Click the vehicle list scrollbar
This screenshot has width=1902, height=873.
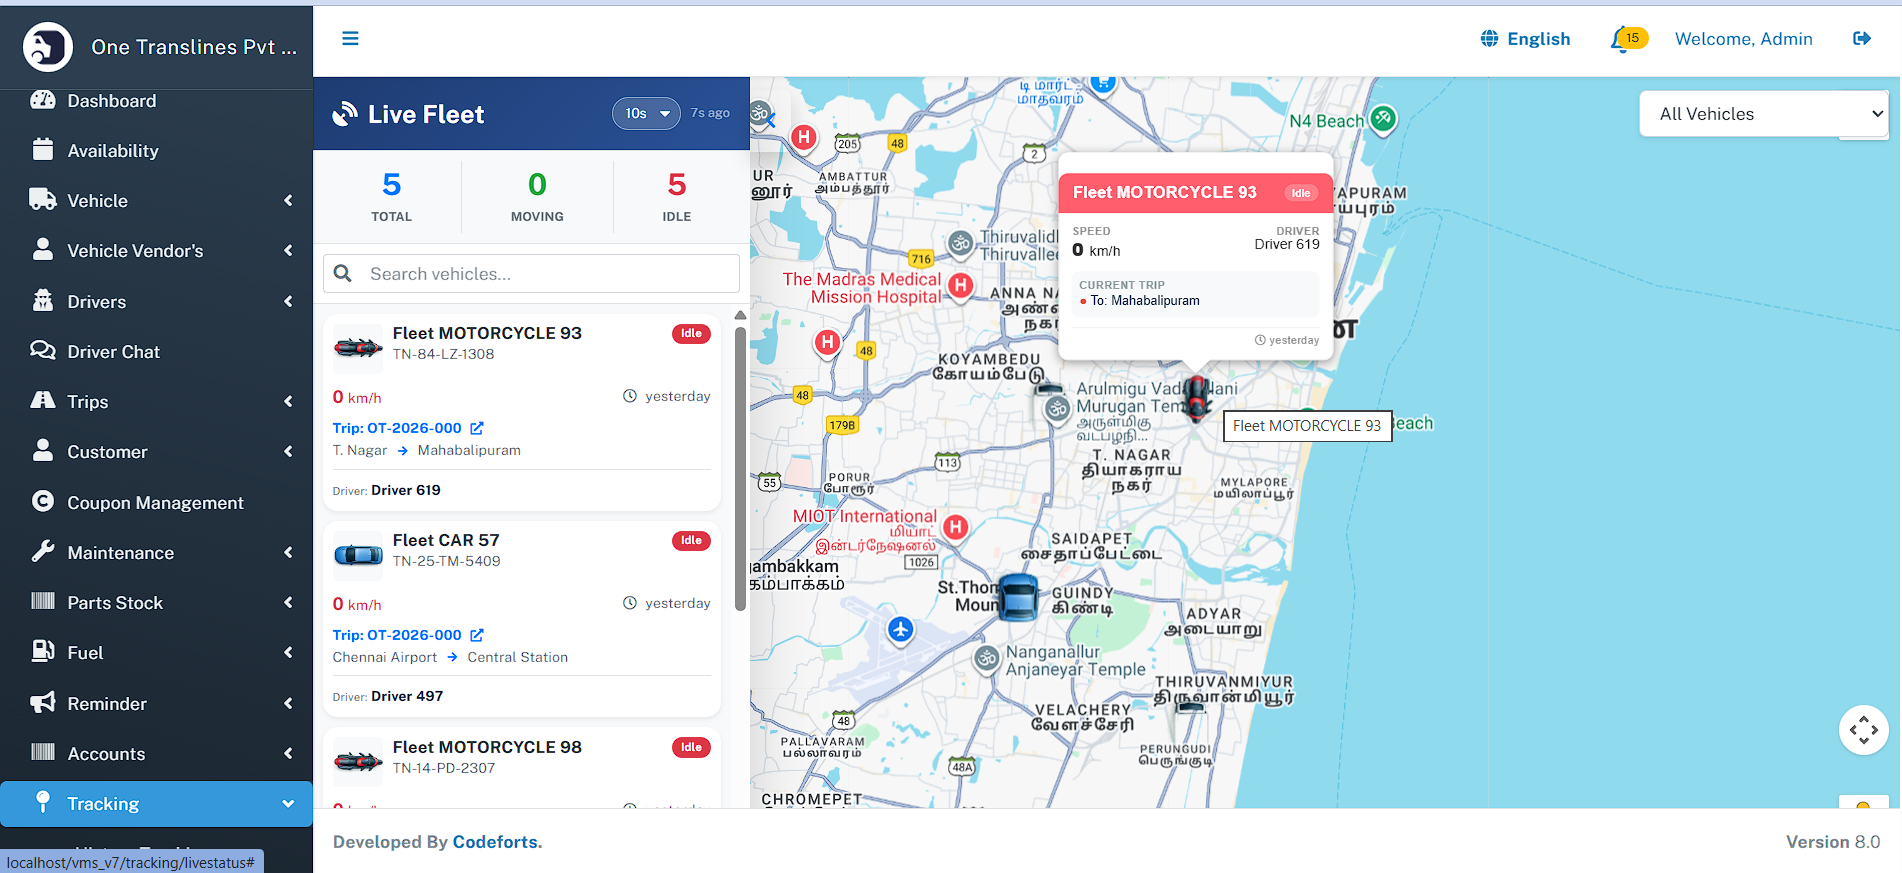click(x=740, y=468)
